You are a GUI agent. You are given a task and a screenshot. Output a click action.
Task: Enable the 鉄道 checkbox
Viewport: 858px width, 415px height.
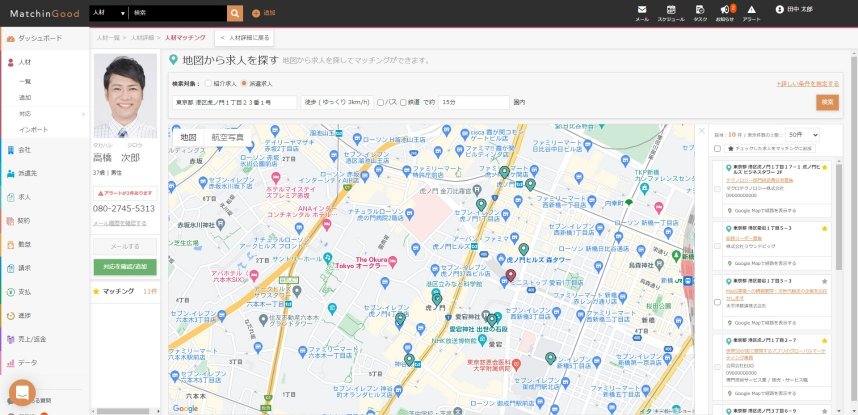[404, 102]
